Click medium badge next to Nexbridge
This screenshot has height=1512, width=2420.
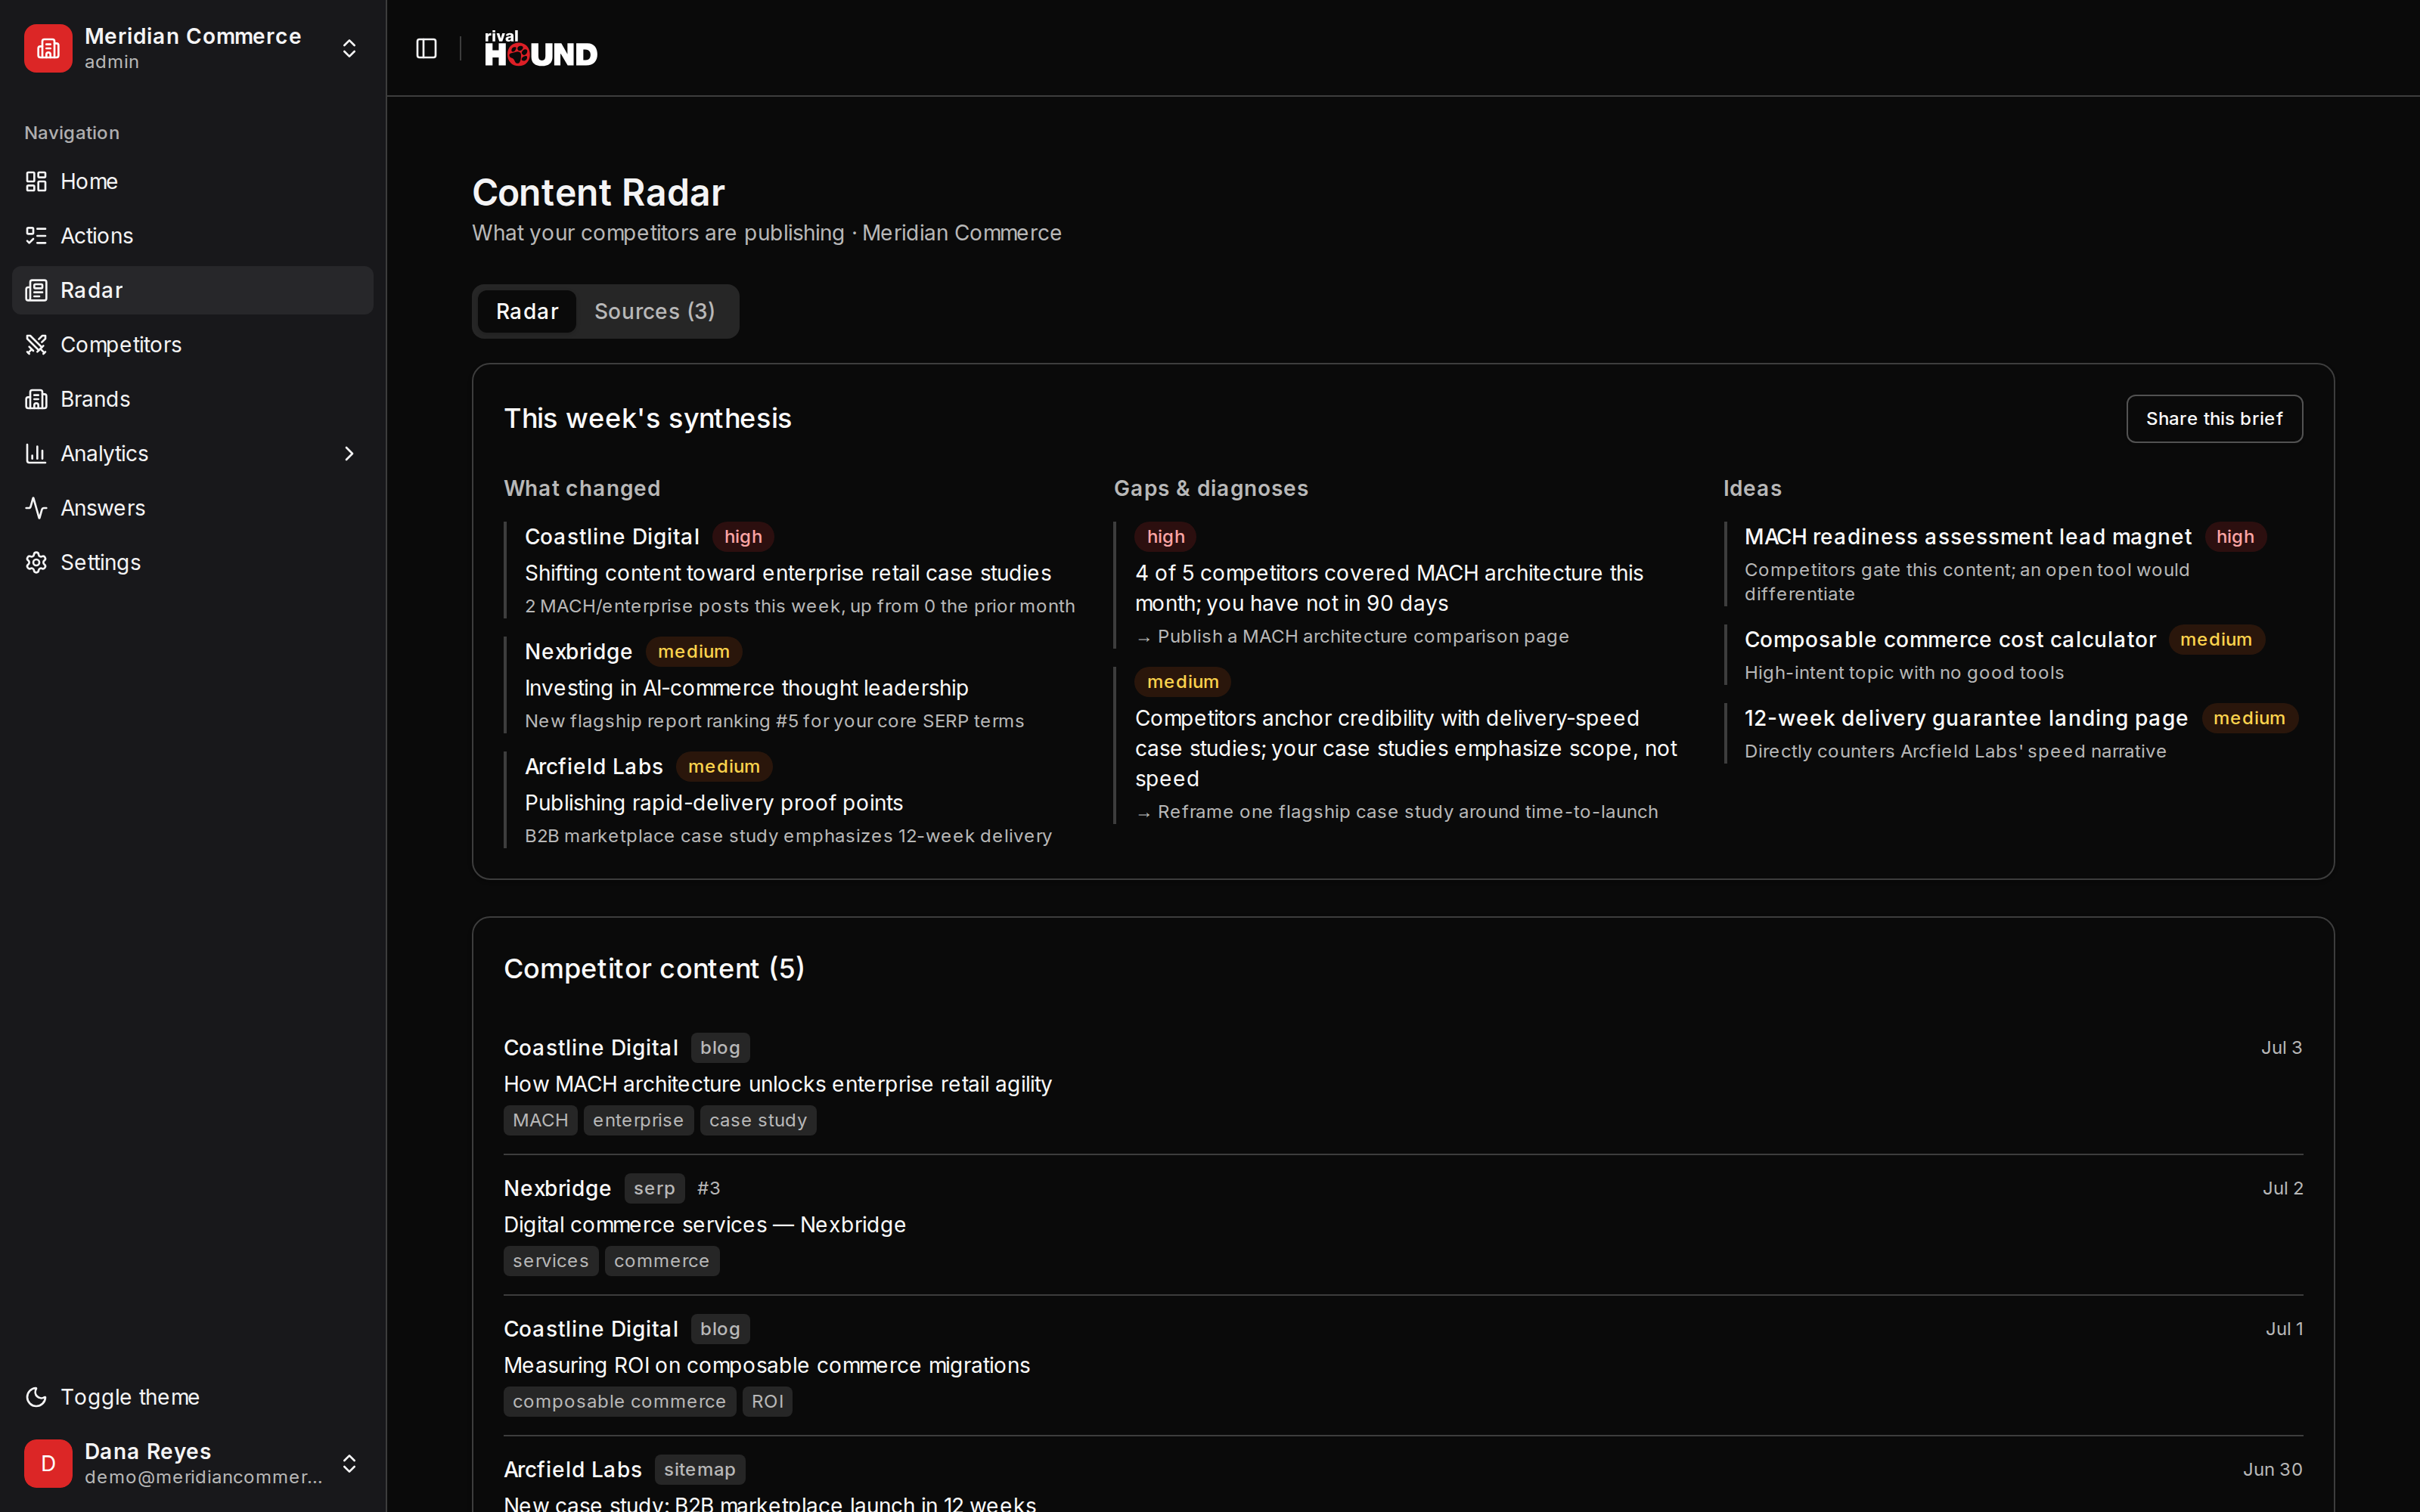coord(694,652)
